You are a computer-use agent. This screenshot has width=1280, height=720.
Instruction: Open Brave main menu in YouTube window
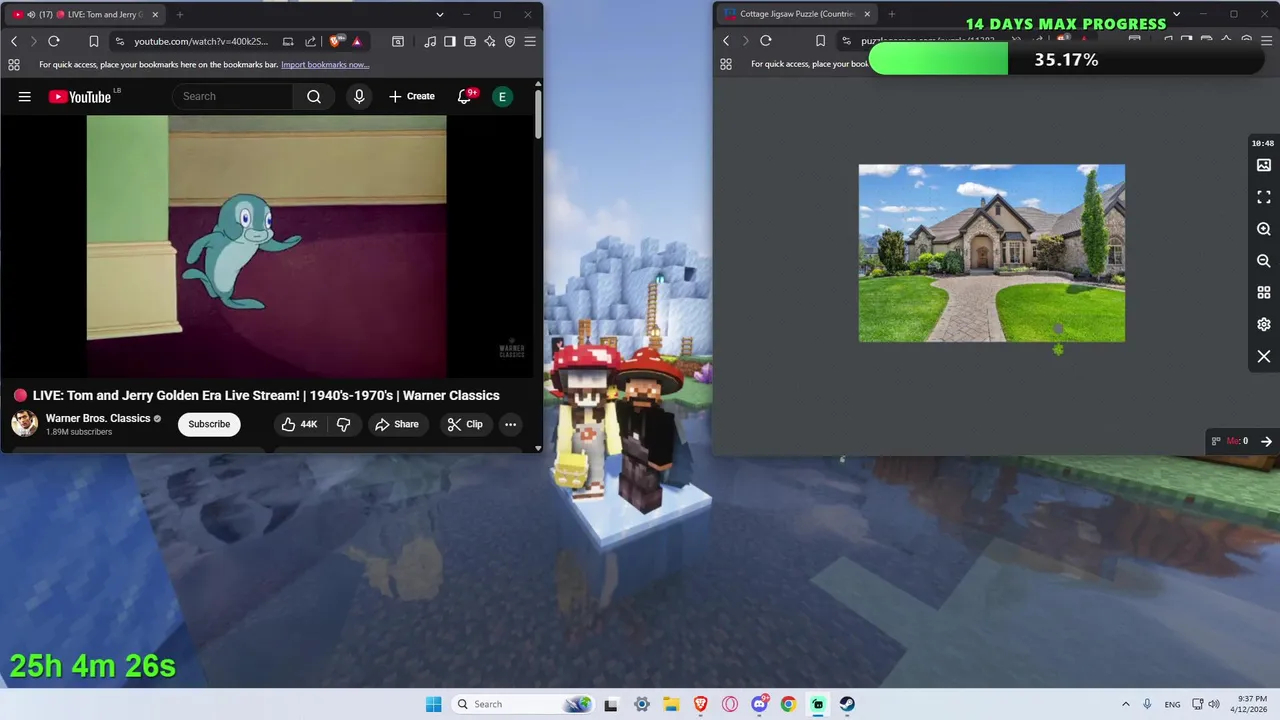coord(530,41)
